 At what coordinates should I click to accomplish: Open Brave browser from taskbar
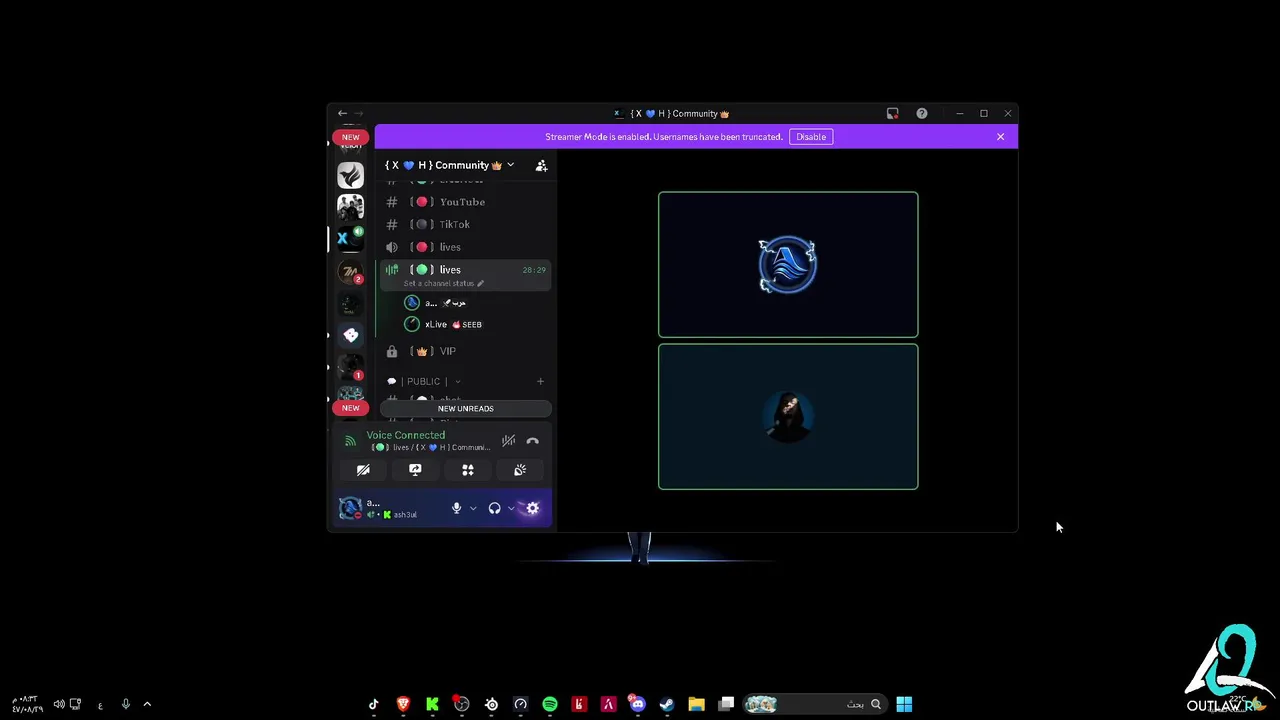pyautogui.click(x=403, y=704)
